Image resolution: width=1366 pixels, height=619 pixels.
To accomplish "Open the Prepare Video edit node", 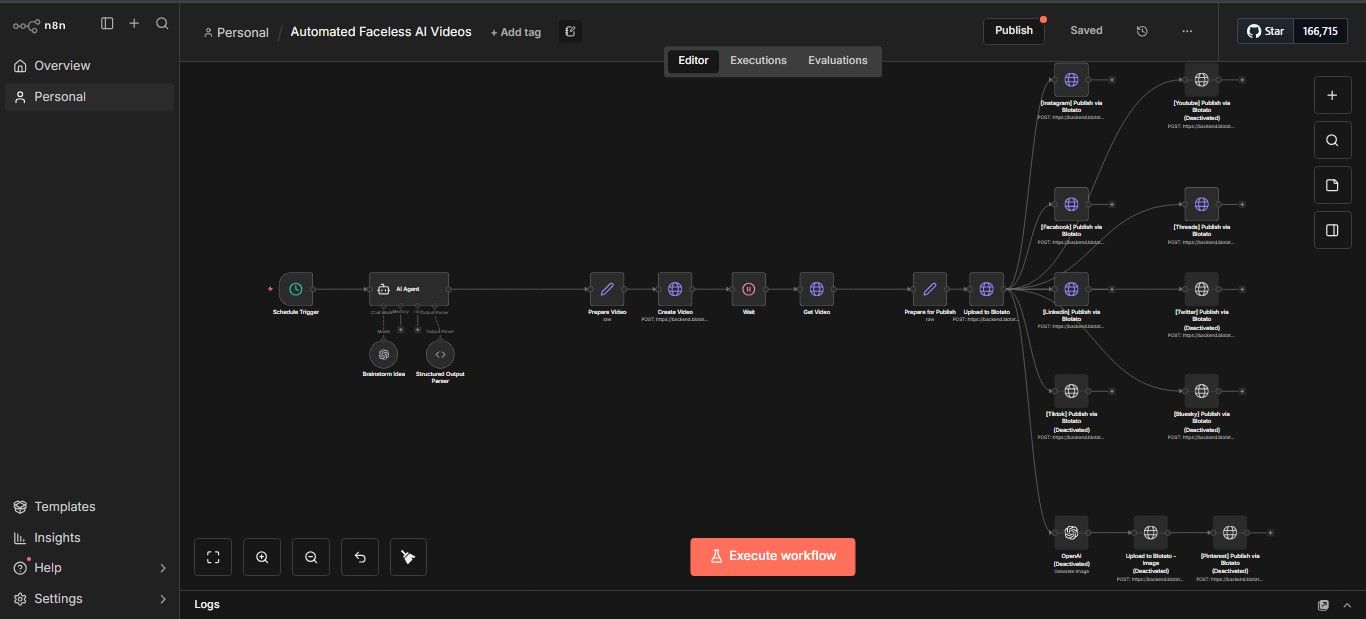I will tap(607, 289).
